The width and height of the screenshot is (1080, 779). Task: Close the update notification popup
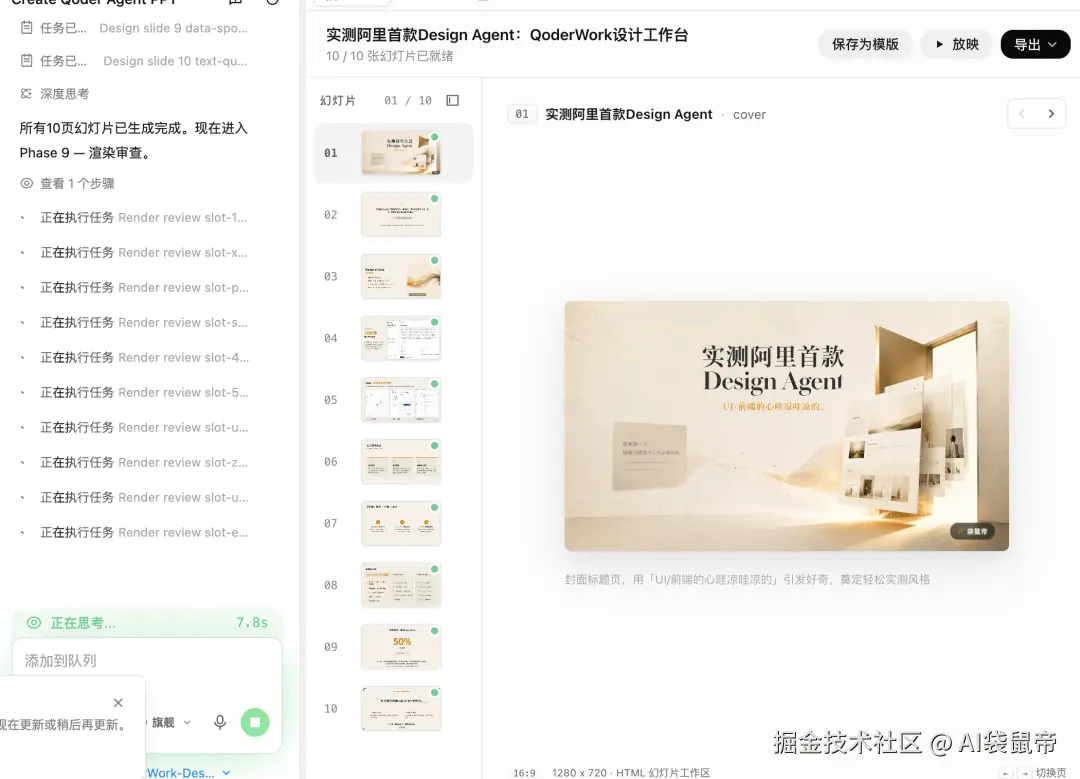[118, 703]
